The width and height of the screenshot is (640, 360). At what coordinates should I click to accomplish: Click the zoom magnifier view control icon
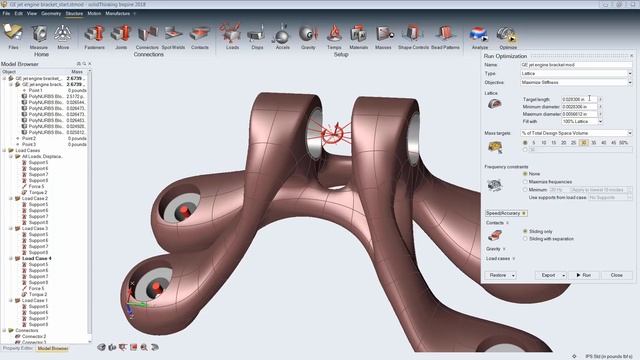144,347
